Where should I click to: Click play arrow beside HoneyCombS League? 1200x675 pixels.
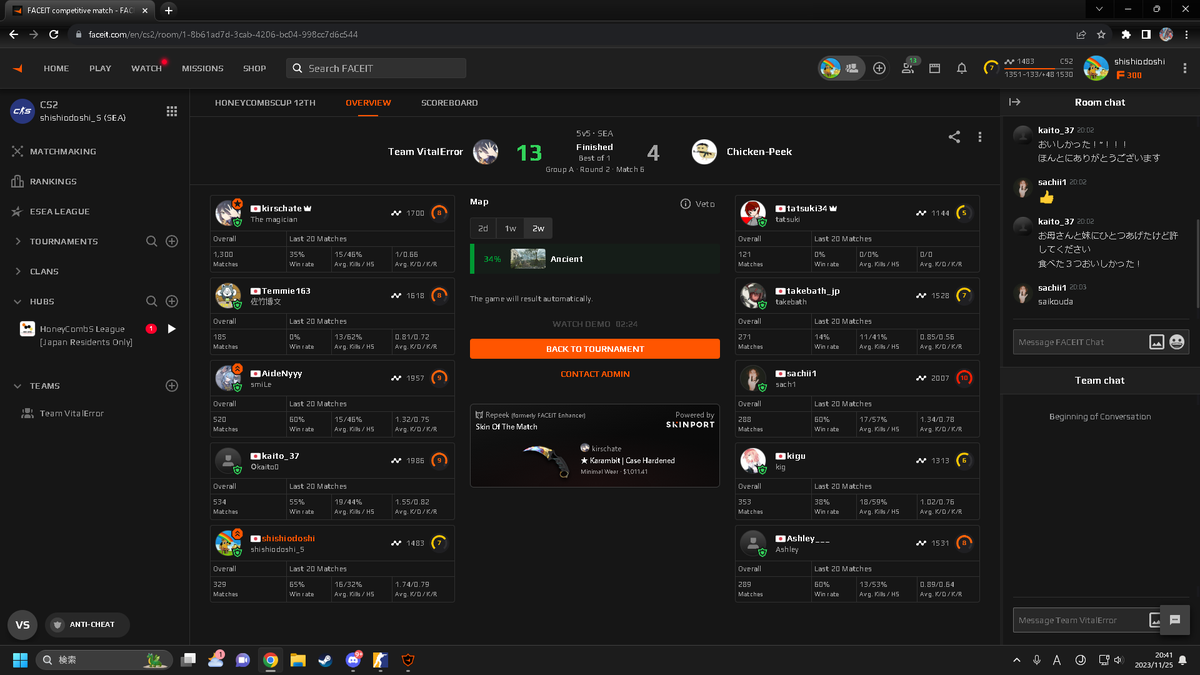(172, 329)
